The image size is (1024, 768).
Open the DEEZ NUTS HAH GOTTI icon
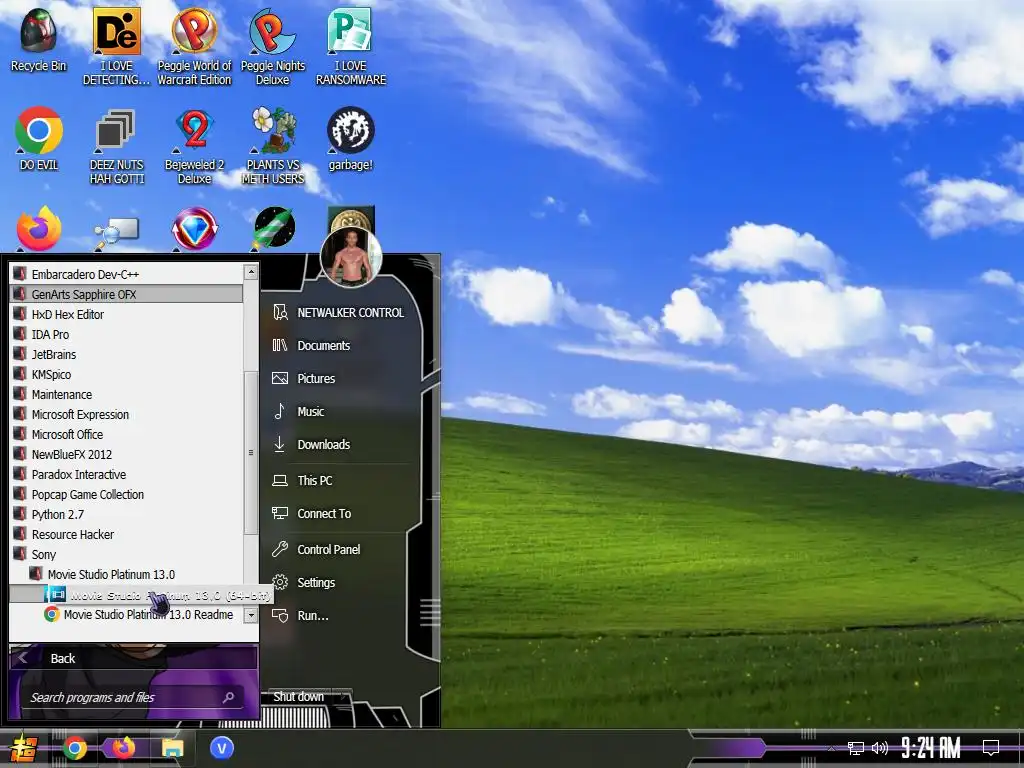[x=116, y=146]
